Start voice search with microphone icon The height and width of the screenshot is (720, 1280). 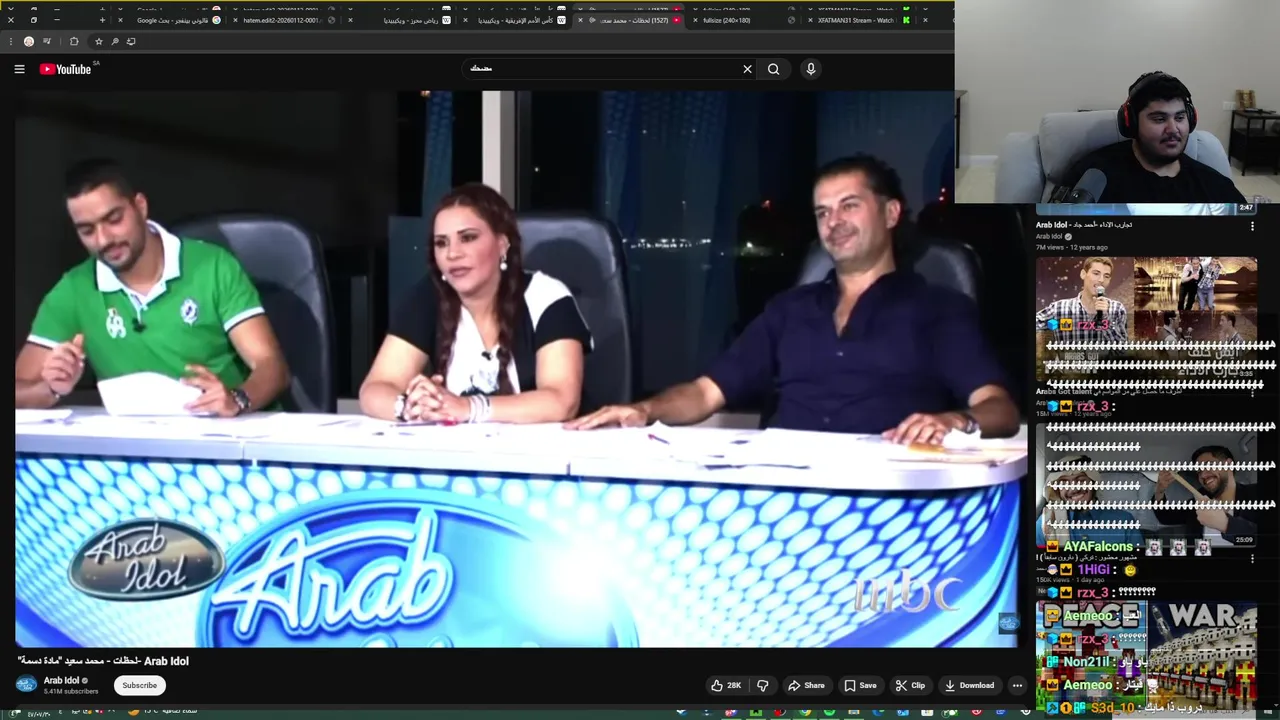click(811, 69)
